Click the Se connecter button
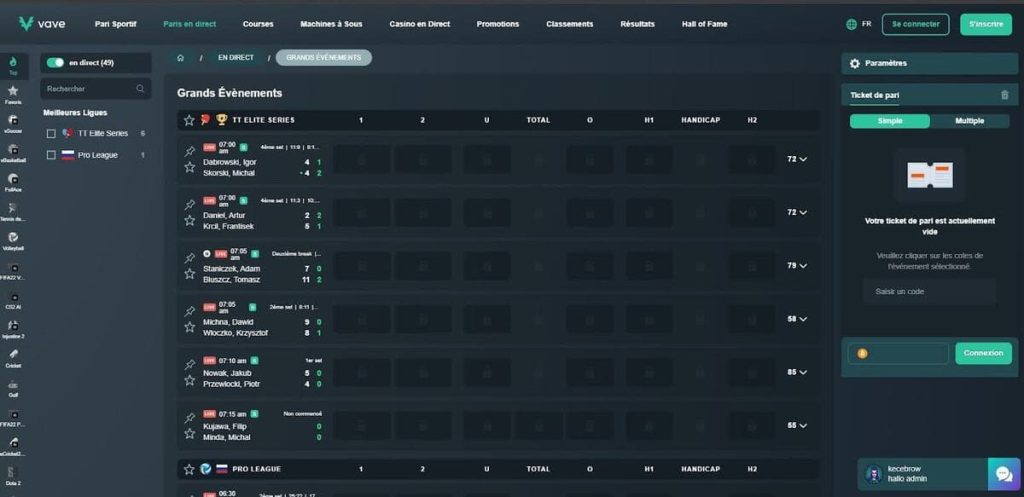 [x=915, y=24]
